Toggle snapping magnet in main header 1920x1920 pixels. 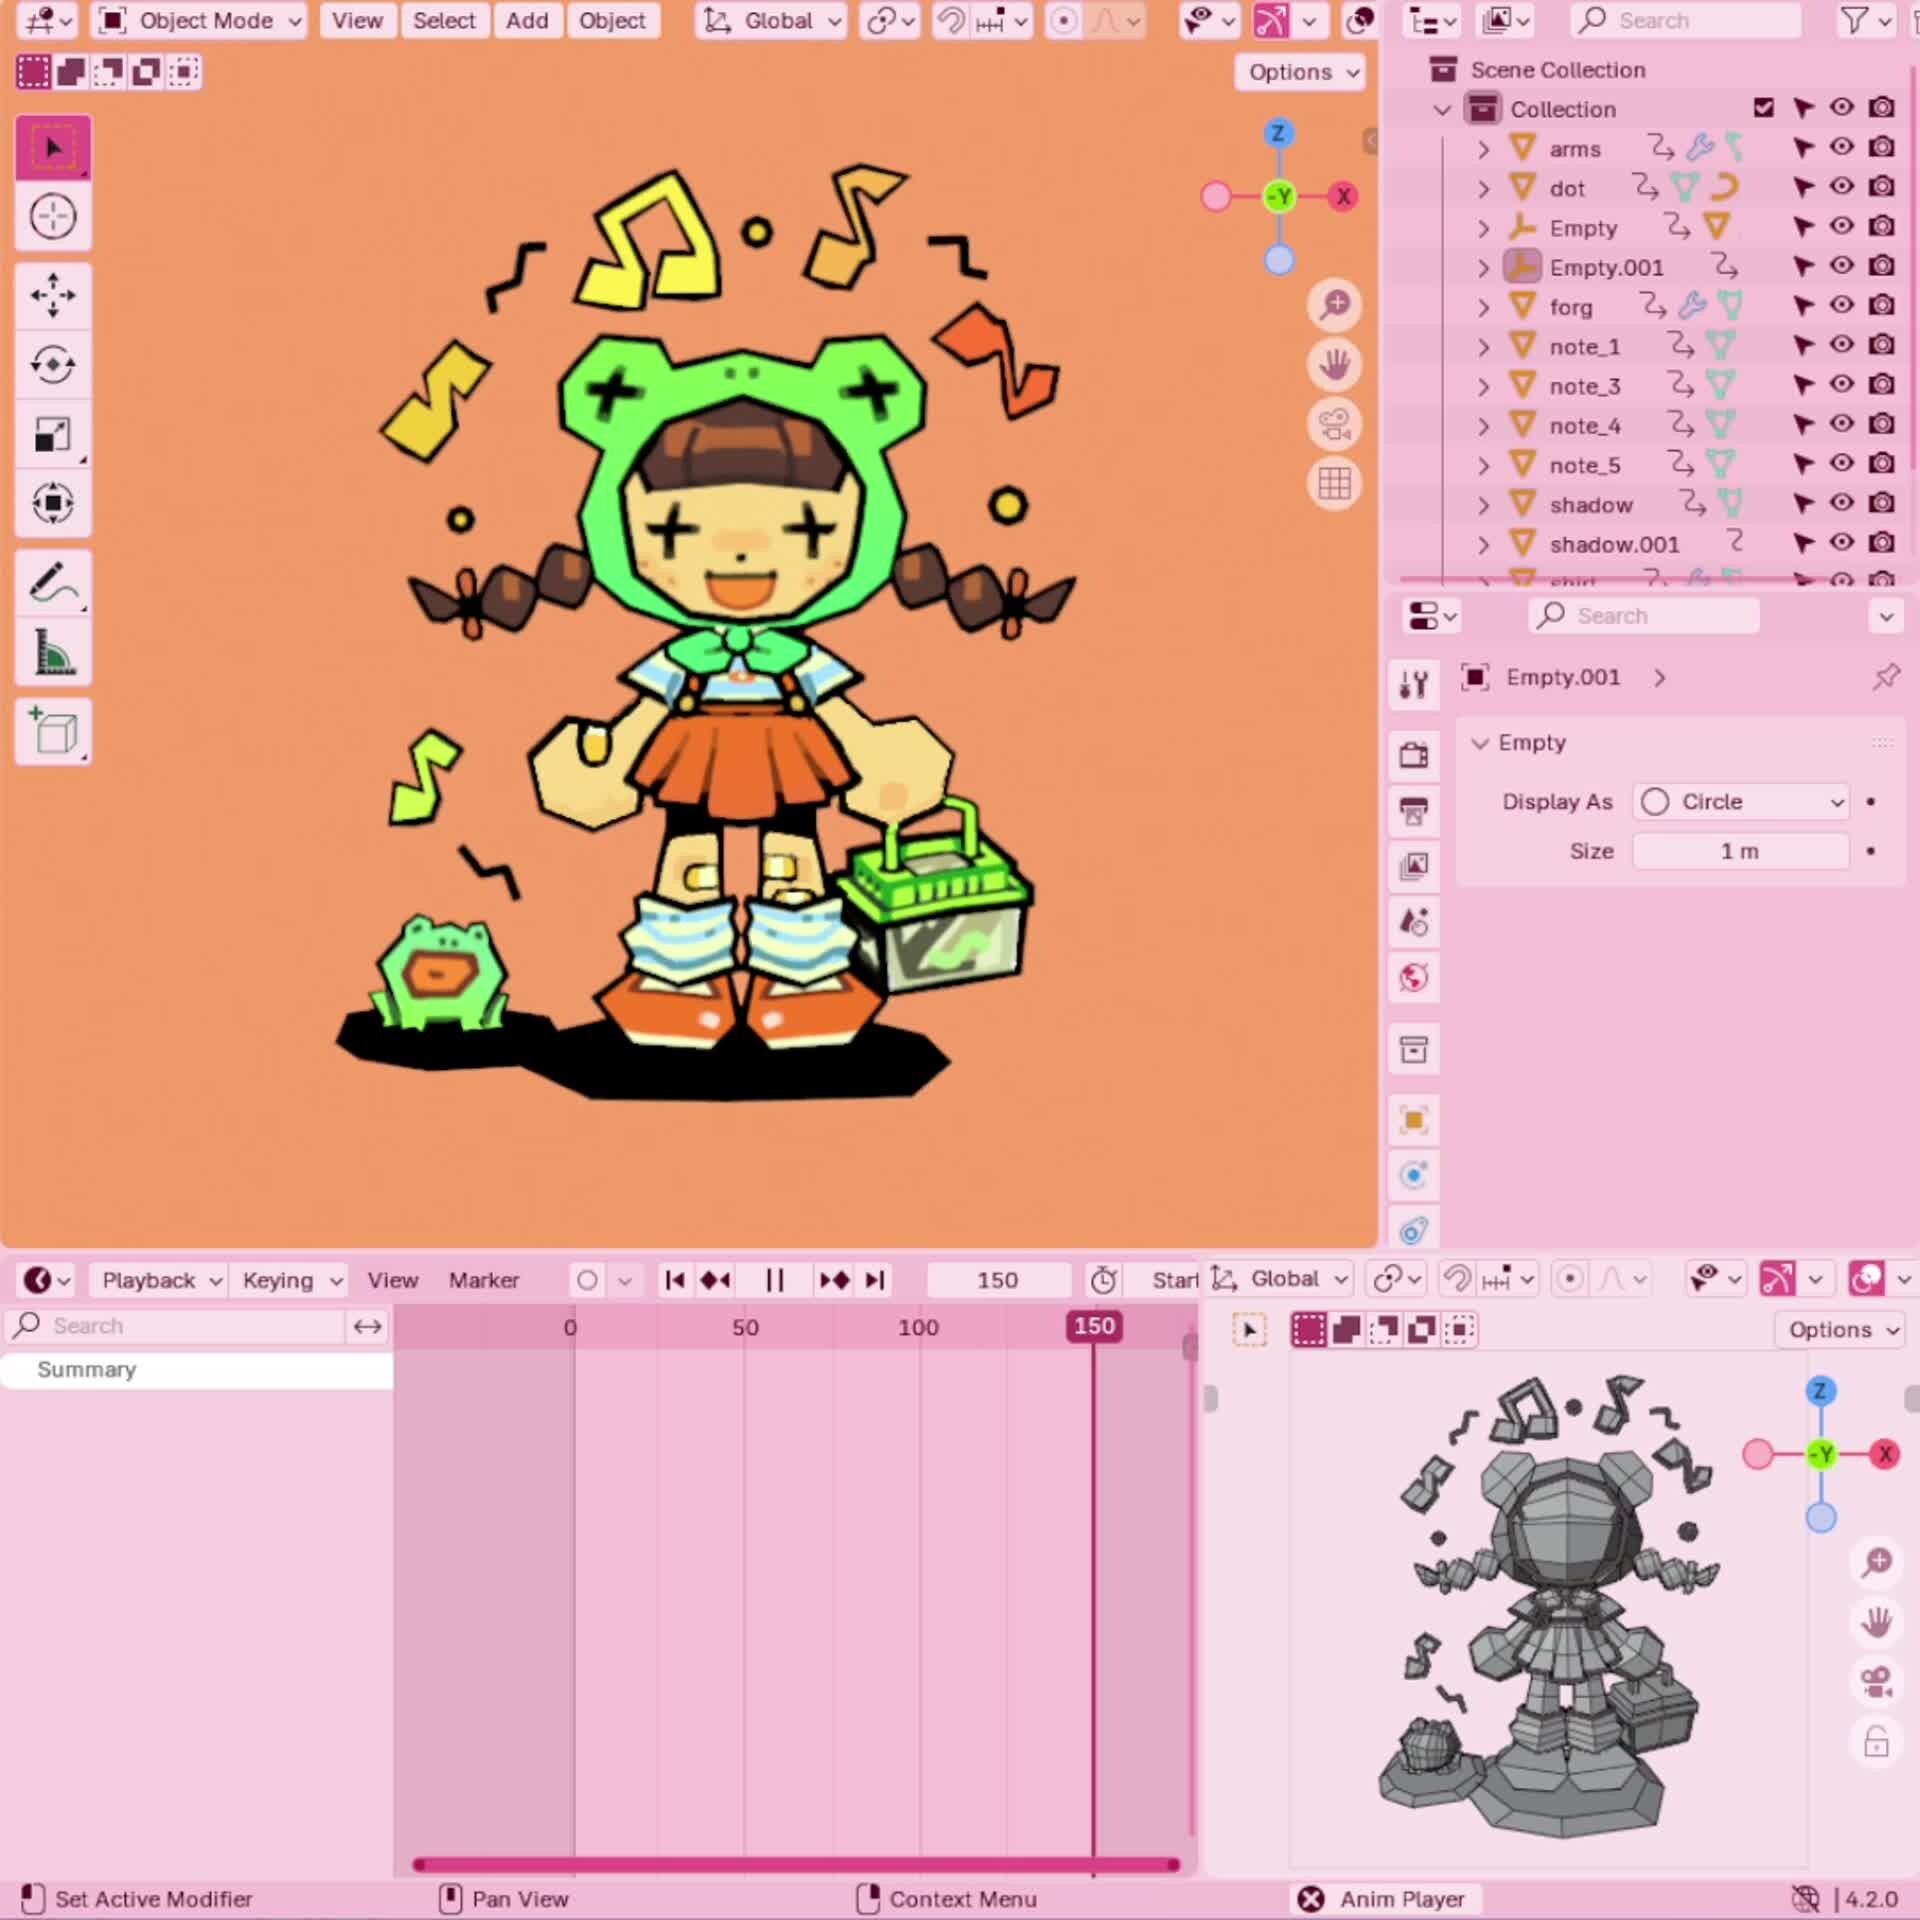950,20
